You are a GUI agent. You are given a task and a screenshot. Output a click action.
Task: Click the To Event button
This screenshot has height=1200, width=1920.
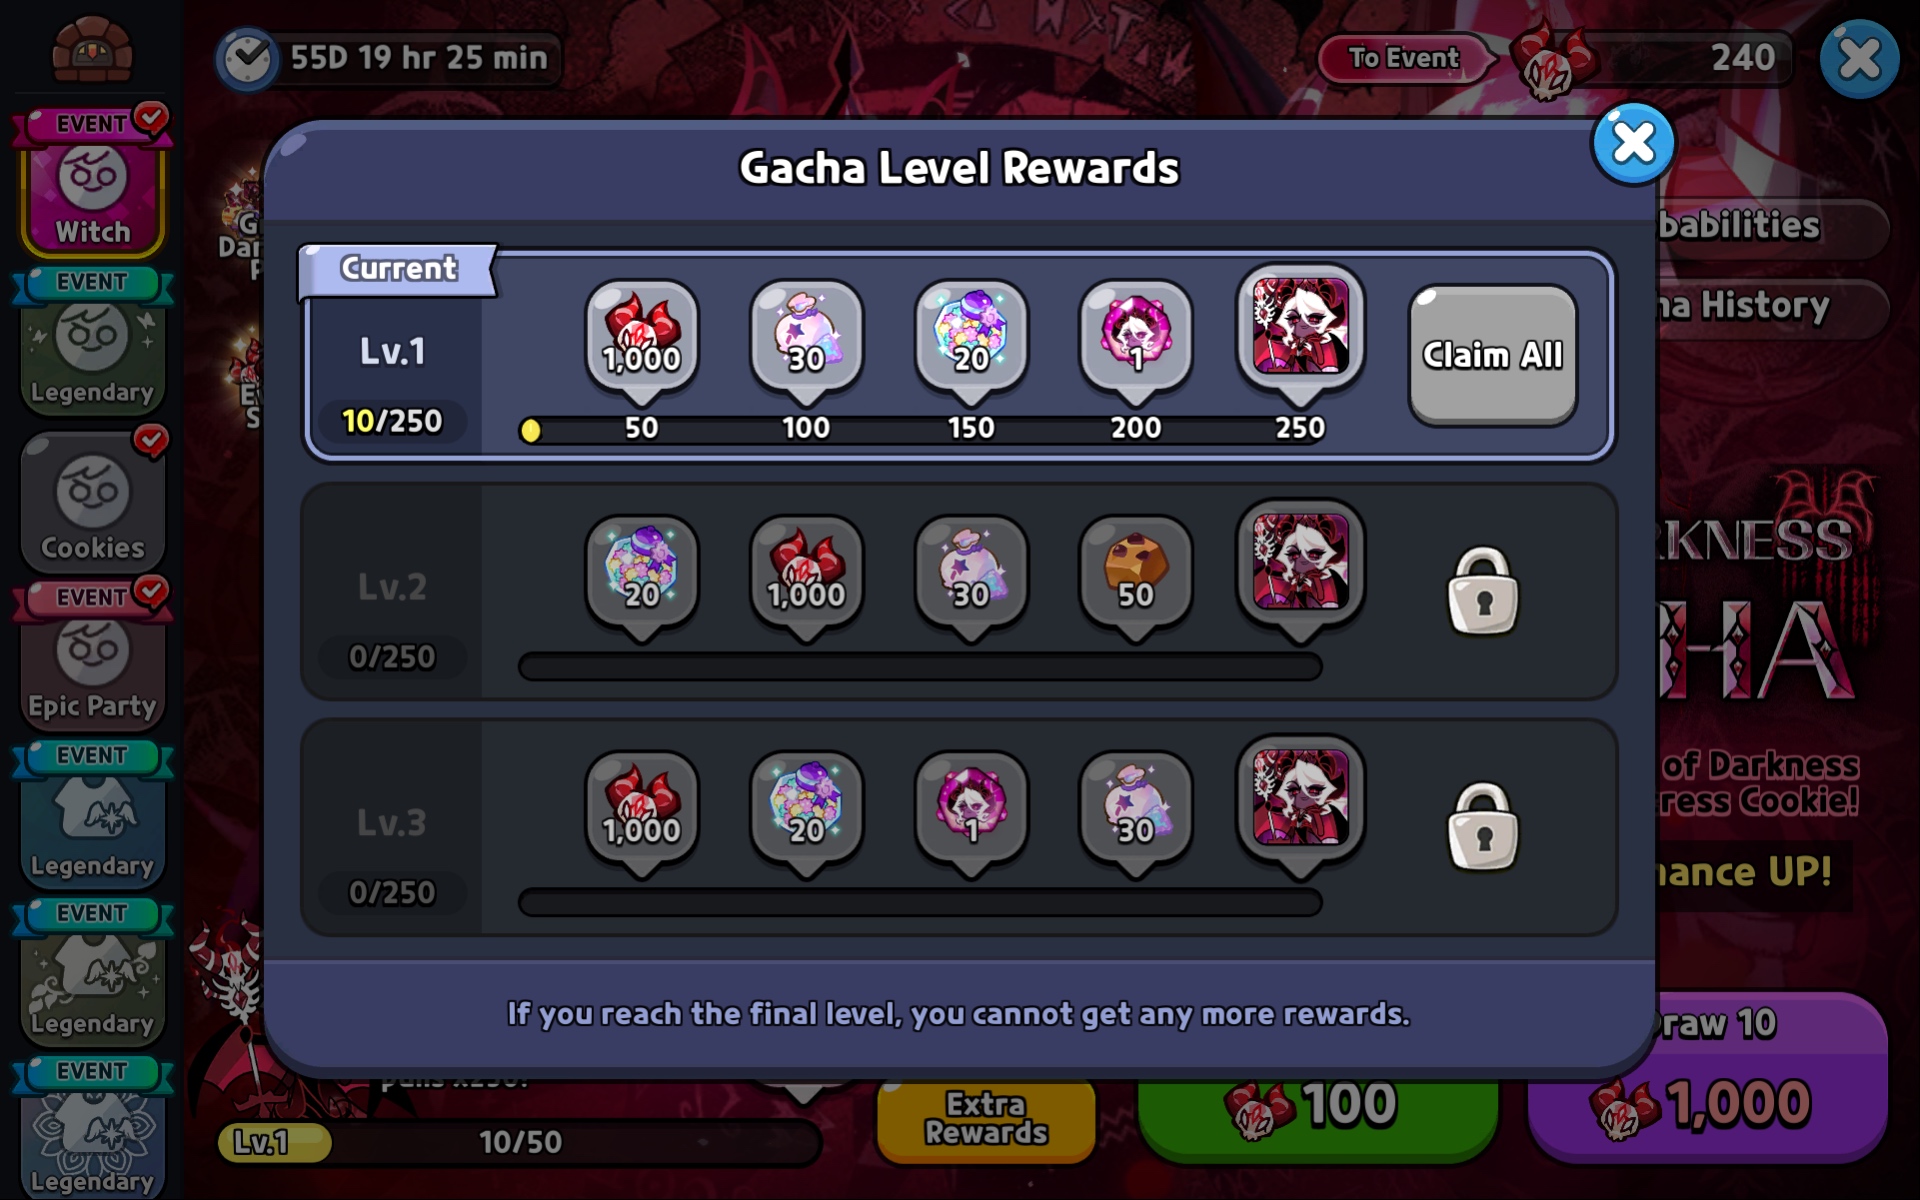point(1403,58)
